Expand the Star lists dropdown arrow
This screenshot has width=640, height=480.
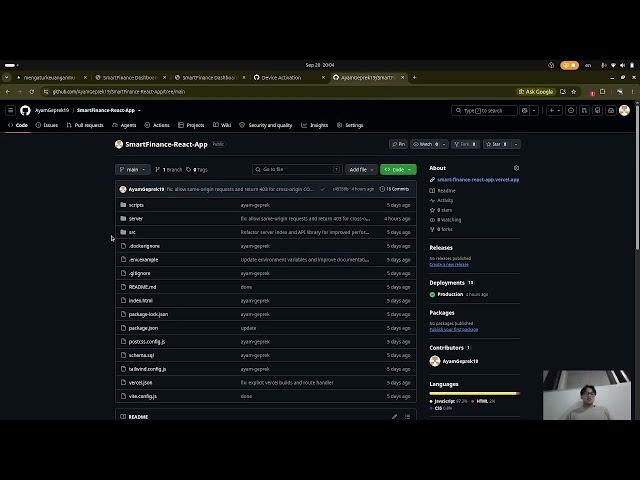pos(516,144)
